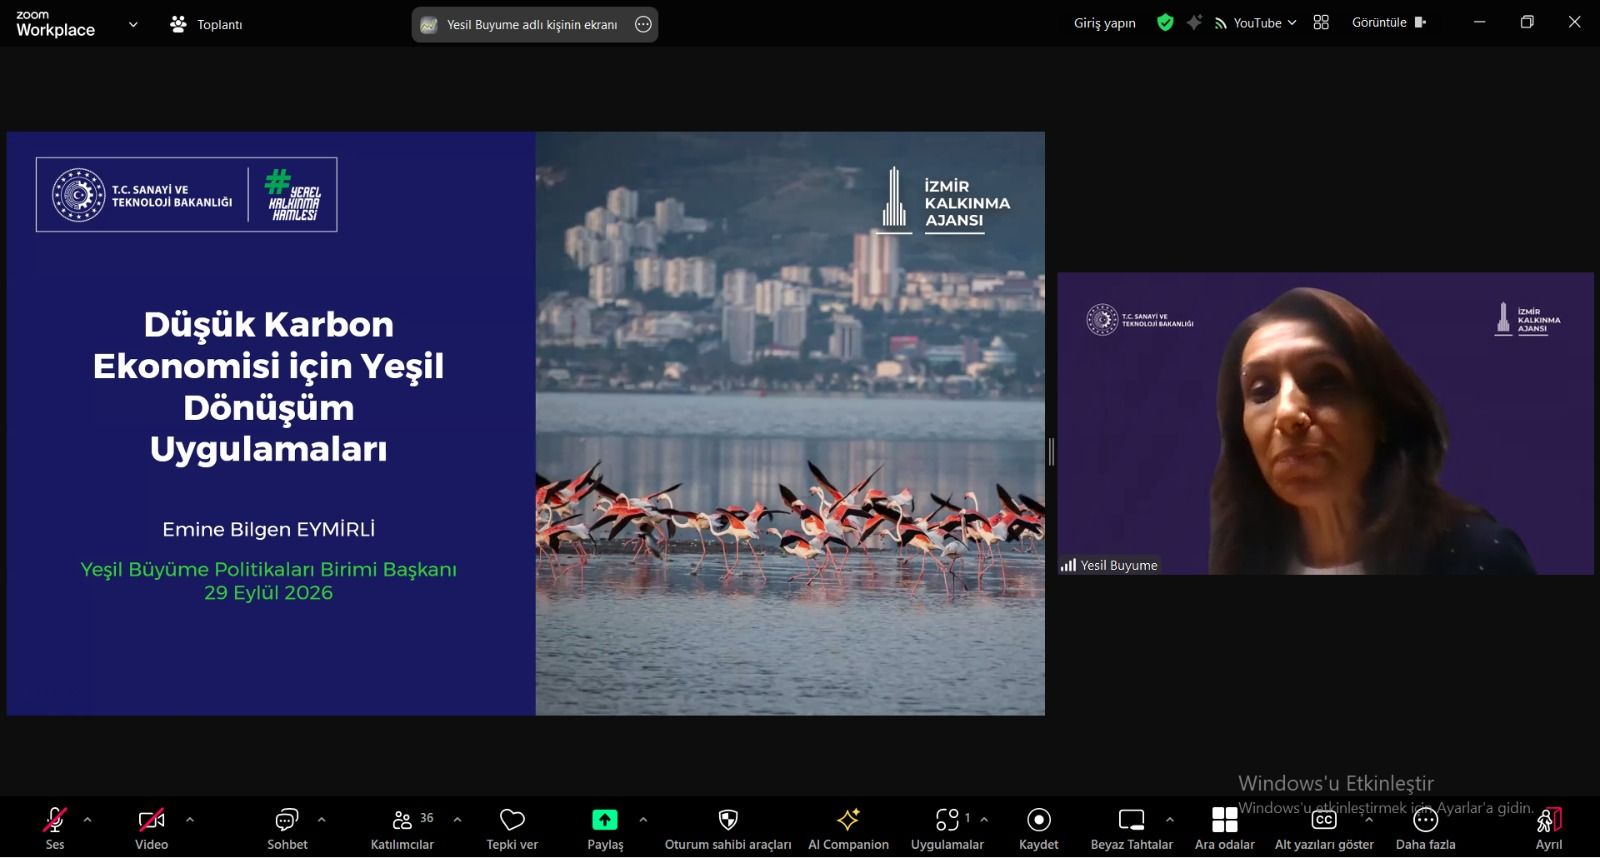Open Beyaz Tahtalar whiteboards
The height and width of the screenshot is (858, 1600).
click(x=1131, y=828)
